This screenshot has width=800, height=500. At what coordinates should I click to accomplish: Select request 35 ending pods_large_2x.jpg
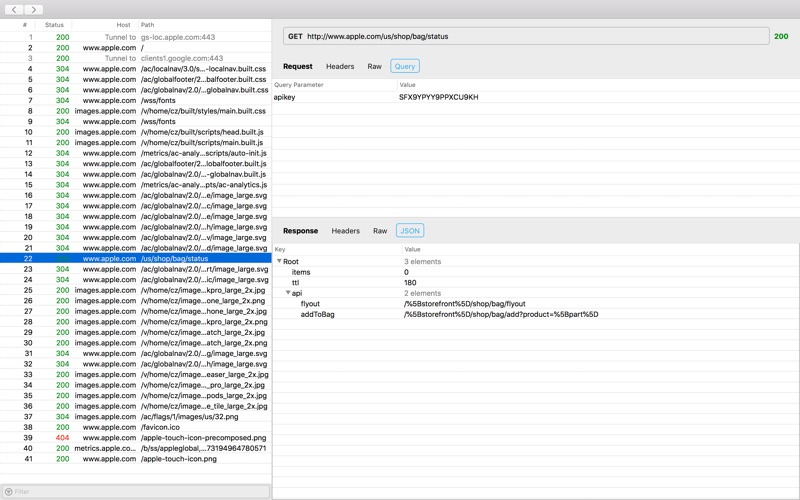click(136, 395)
